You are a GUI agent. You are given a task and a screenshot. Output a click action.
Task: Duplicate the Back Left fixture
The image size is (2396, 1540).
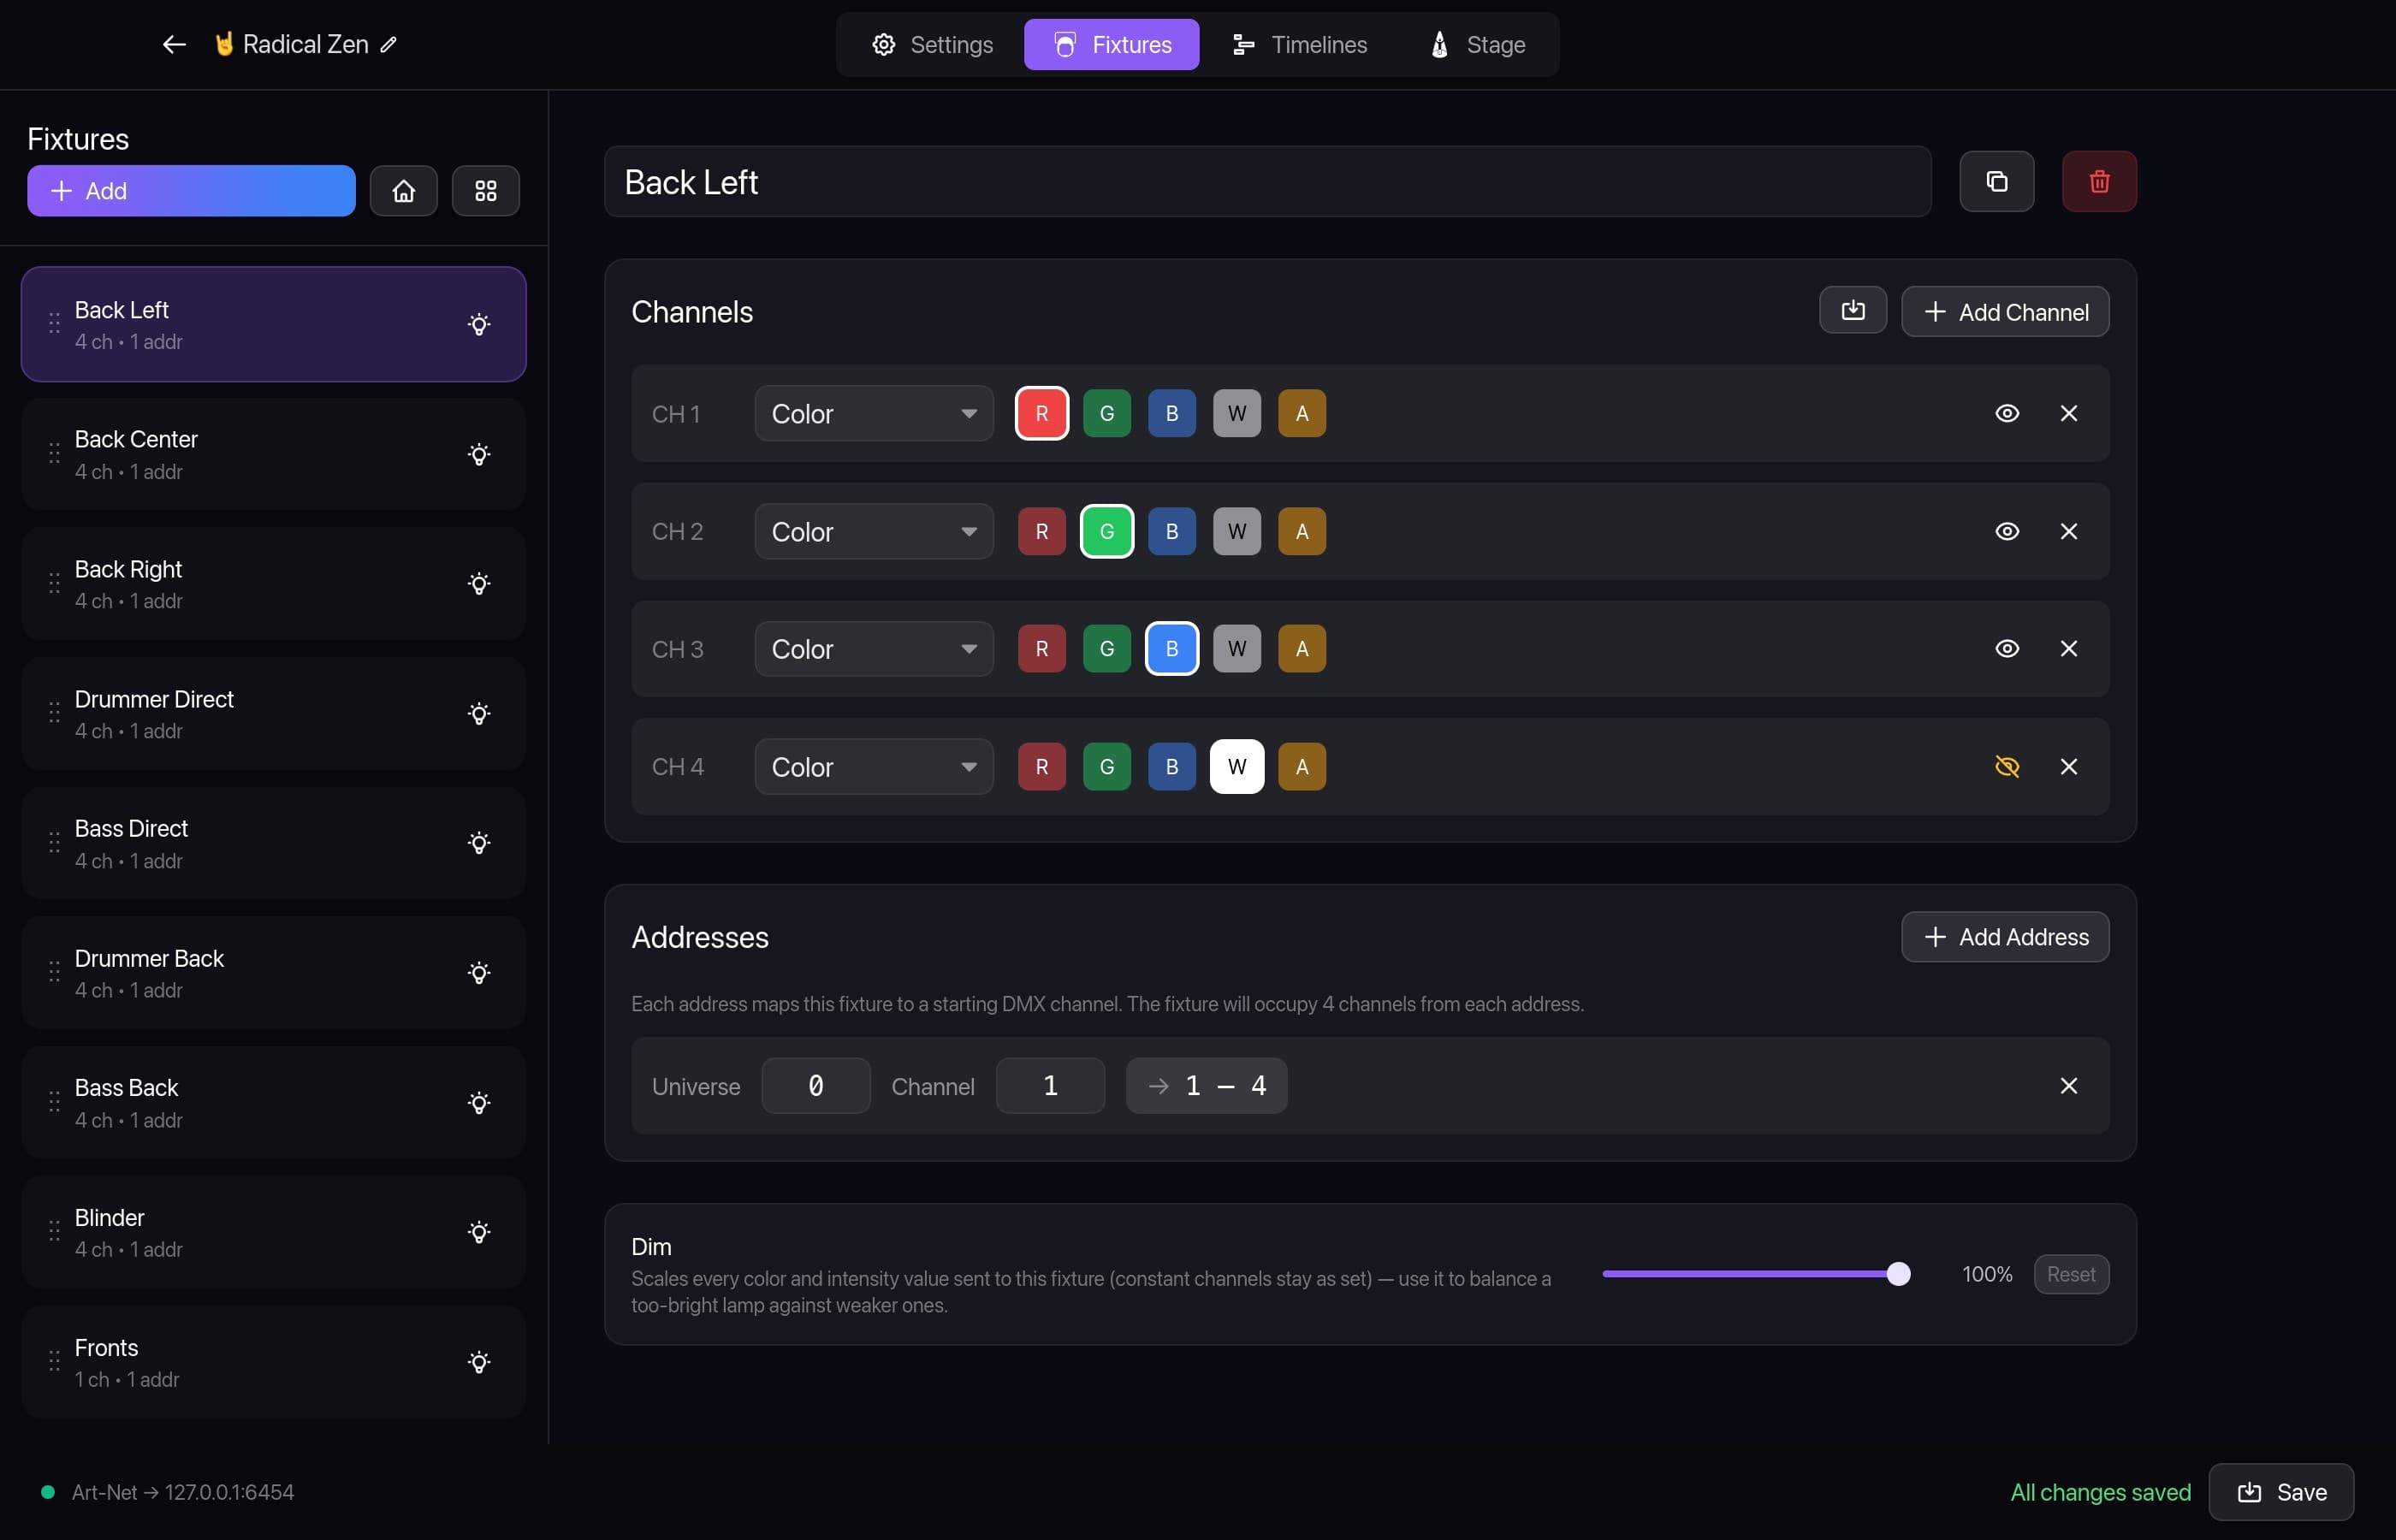click(x=1996, y=181)
